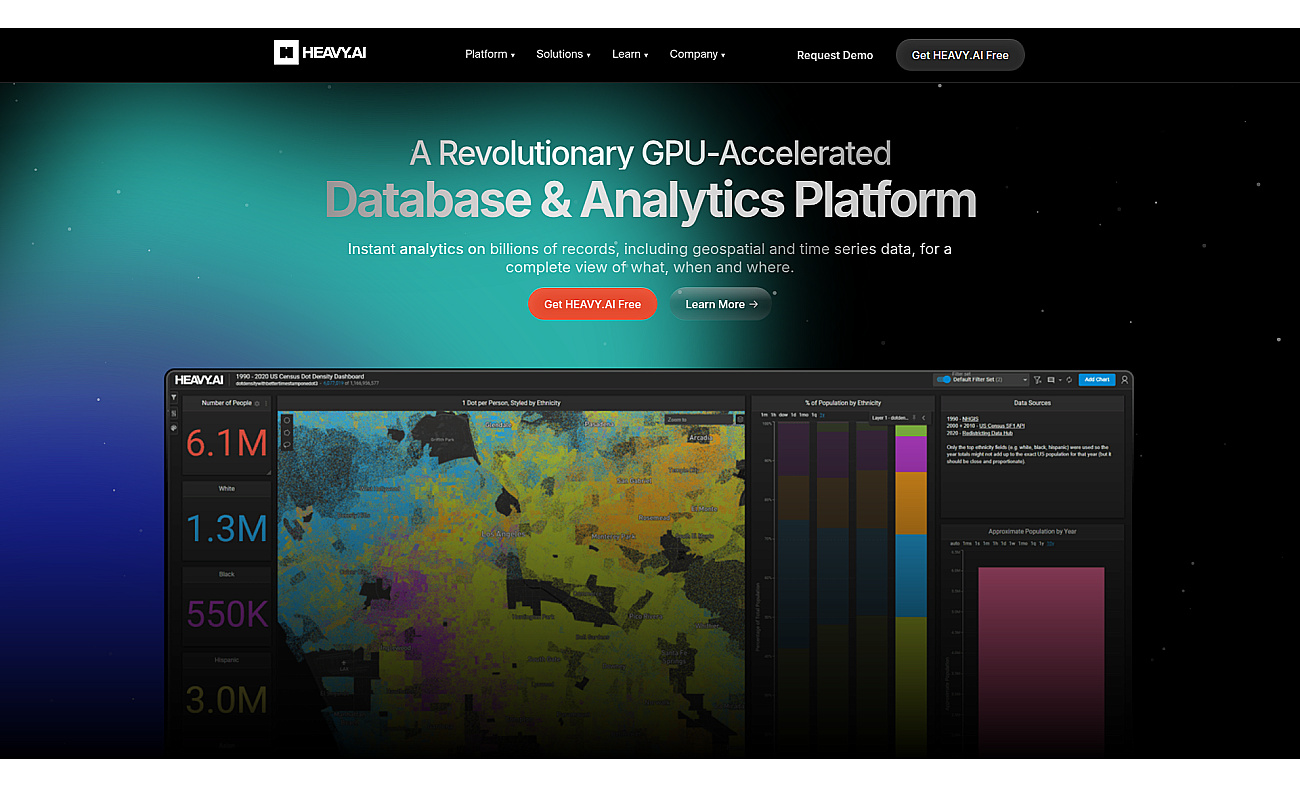Click the Data Sources panel title
The image size is (1300, 788).
tap(1032, 403)
